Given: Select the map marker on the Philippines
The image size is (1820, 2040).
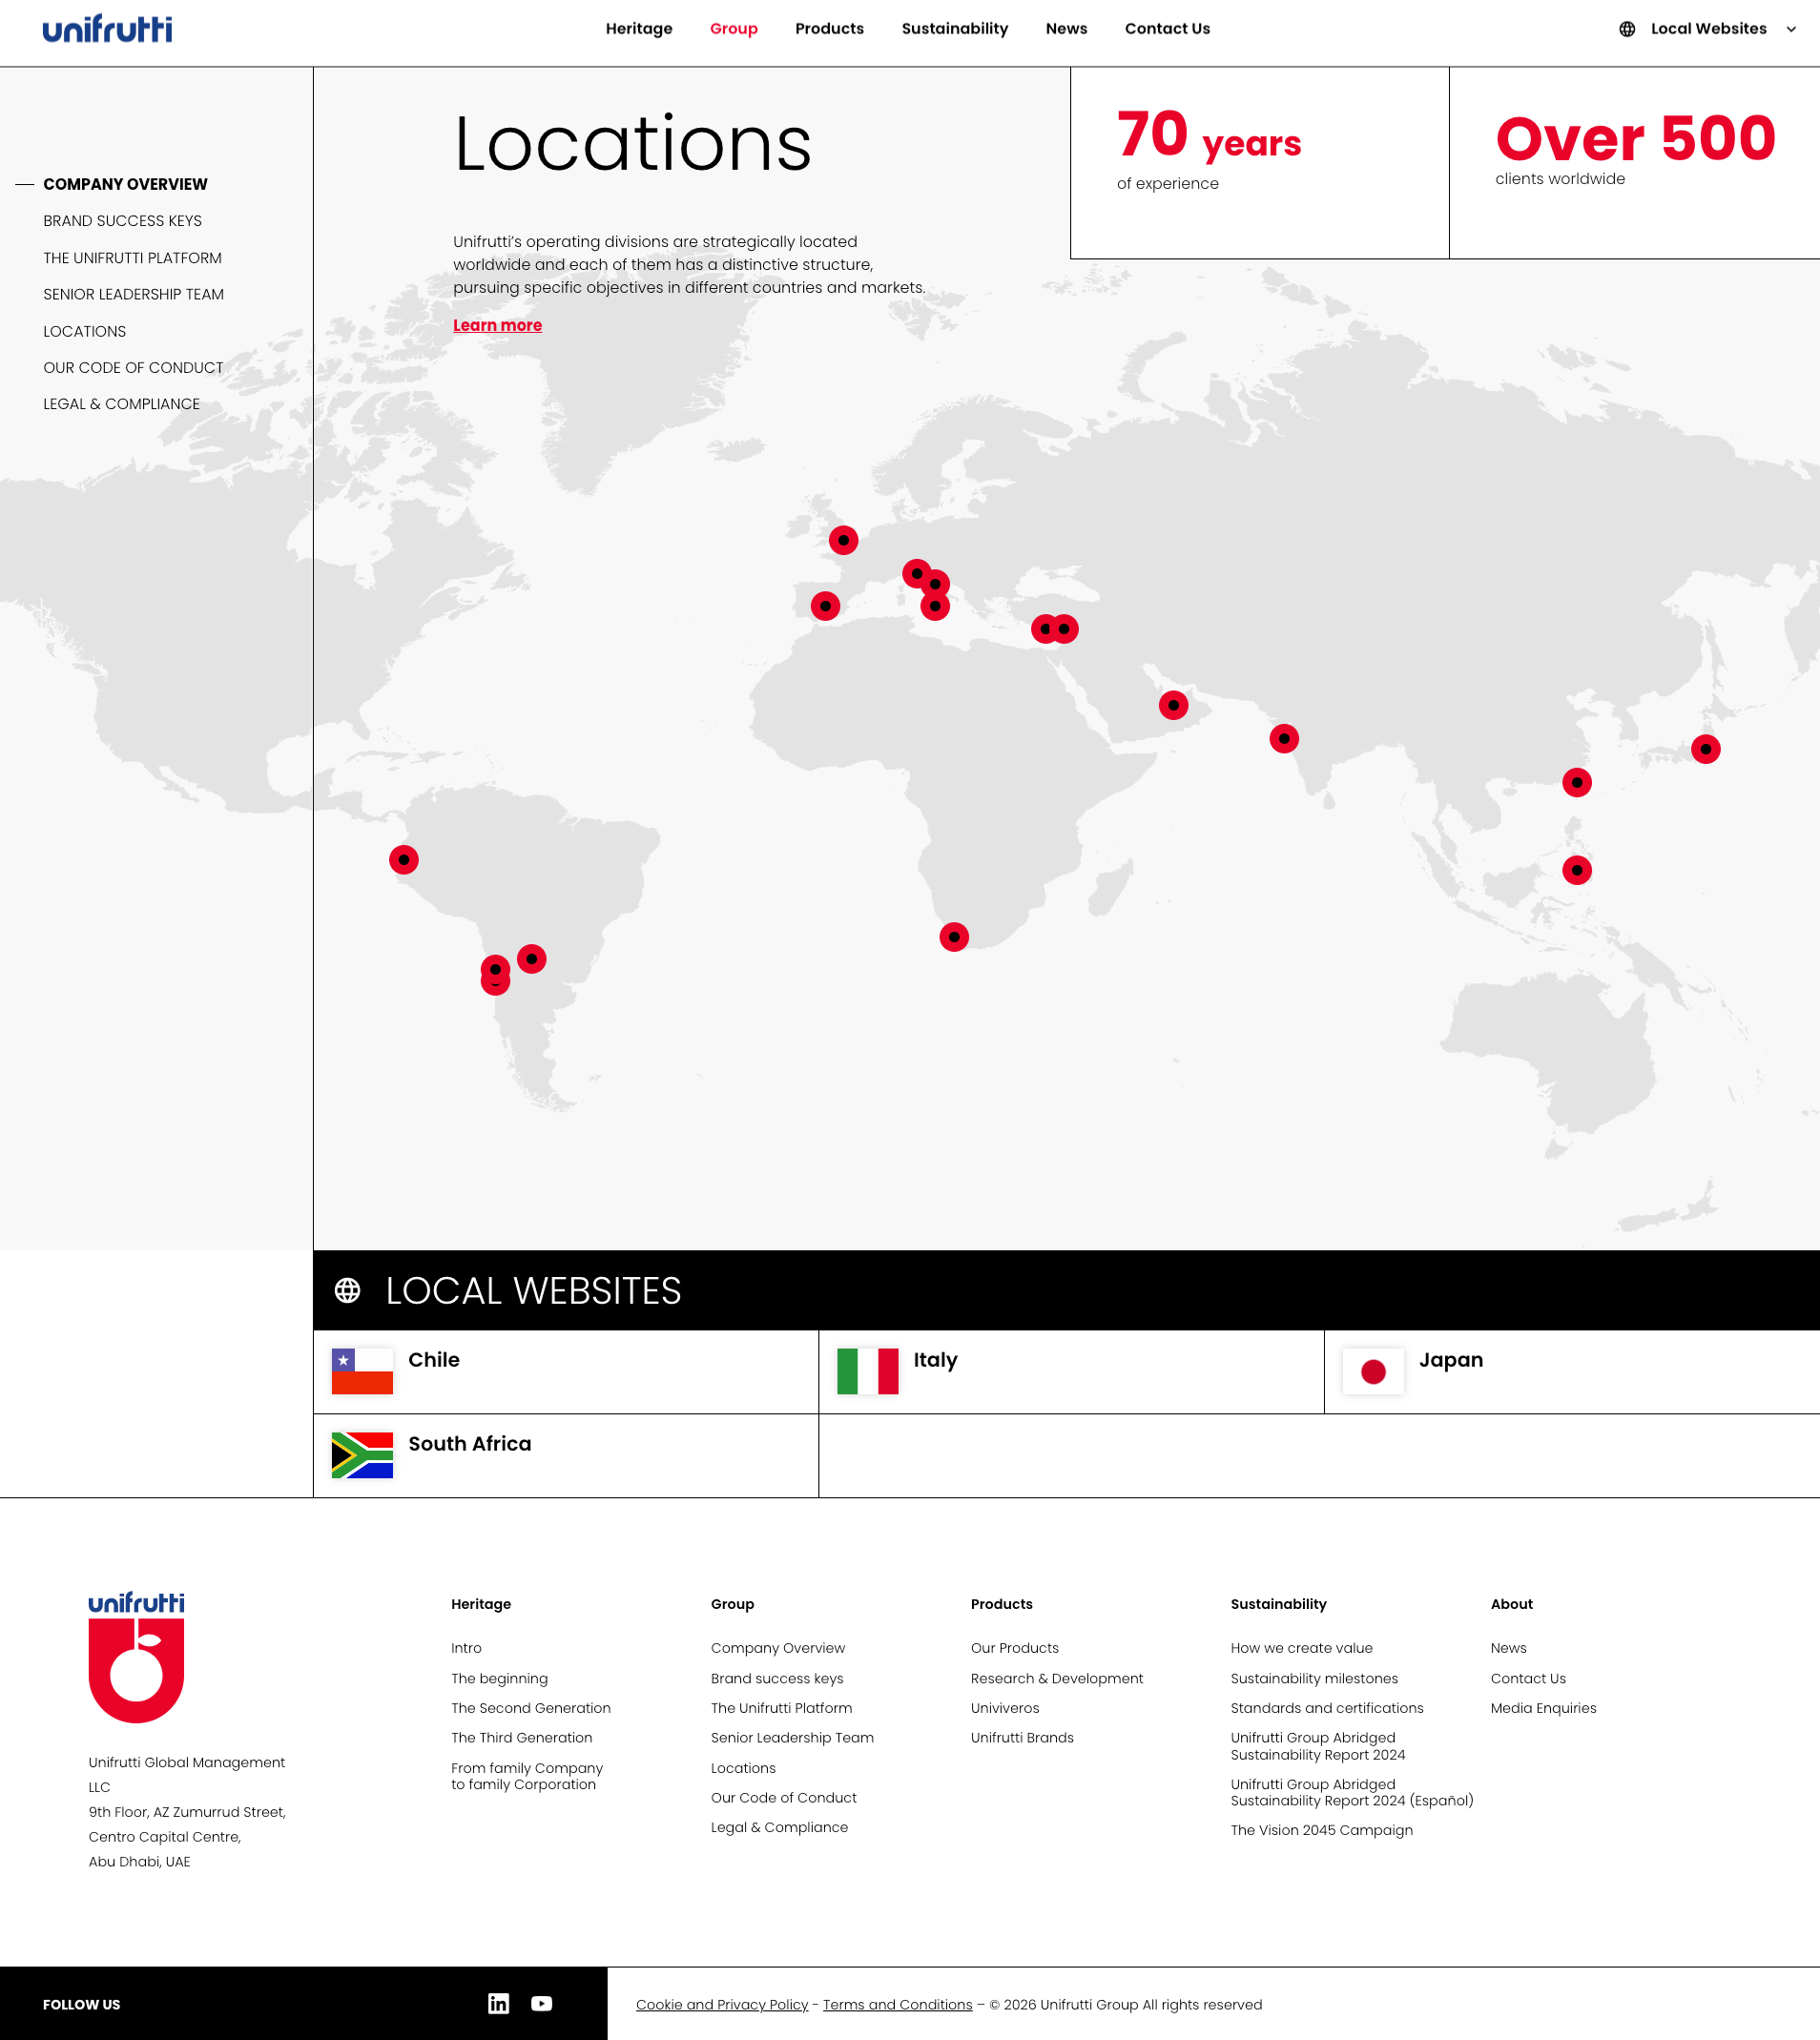Looking at the screenshot, I should point(1577,870).
